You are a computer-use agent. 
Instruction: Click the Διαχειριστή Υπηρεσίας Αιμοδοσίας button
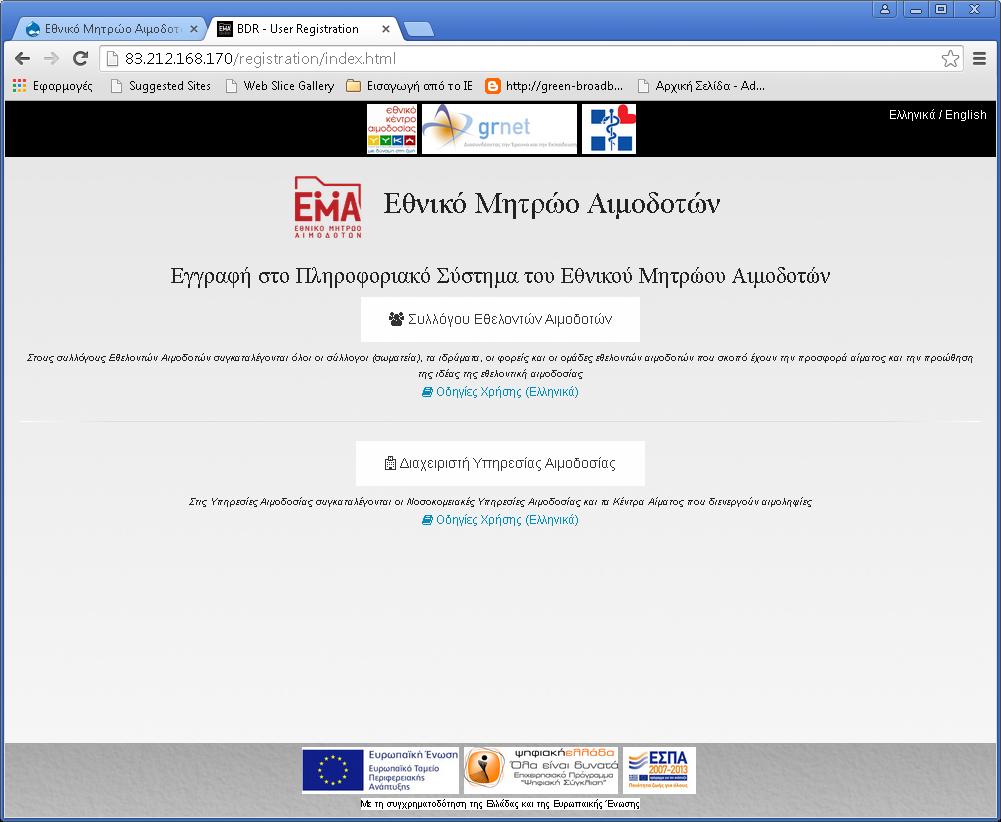click(x=500, y=463)
